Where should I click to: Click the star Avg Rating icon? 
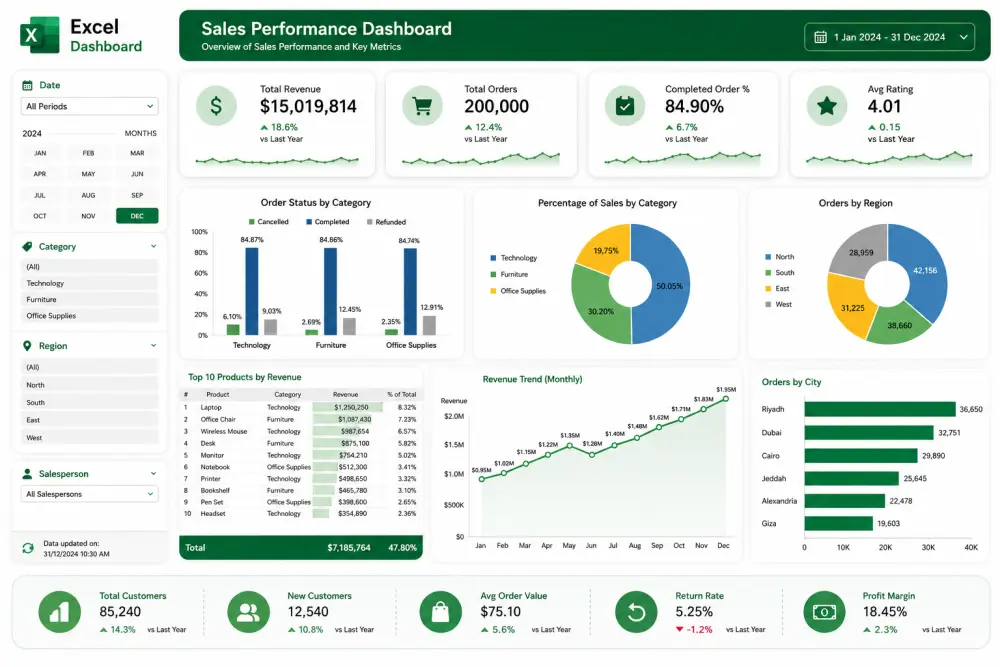(x=827, y=105)
